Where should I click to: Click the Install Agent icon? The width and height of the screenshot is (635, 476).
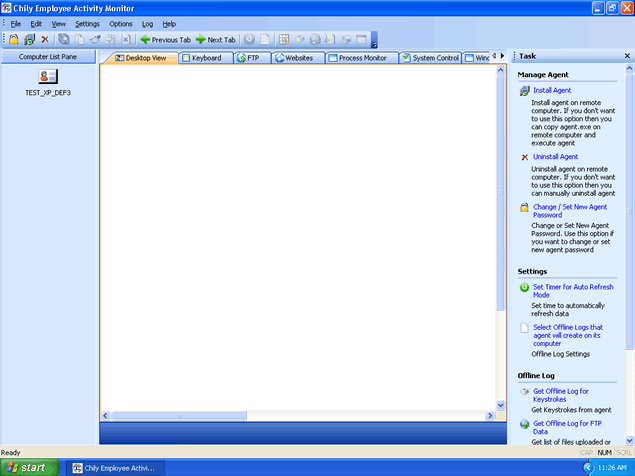[x=525, y=91]
